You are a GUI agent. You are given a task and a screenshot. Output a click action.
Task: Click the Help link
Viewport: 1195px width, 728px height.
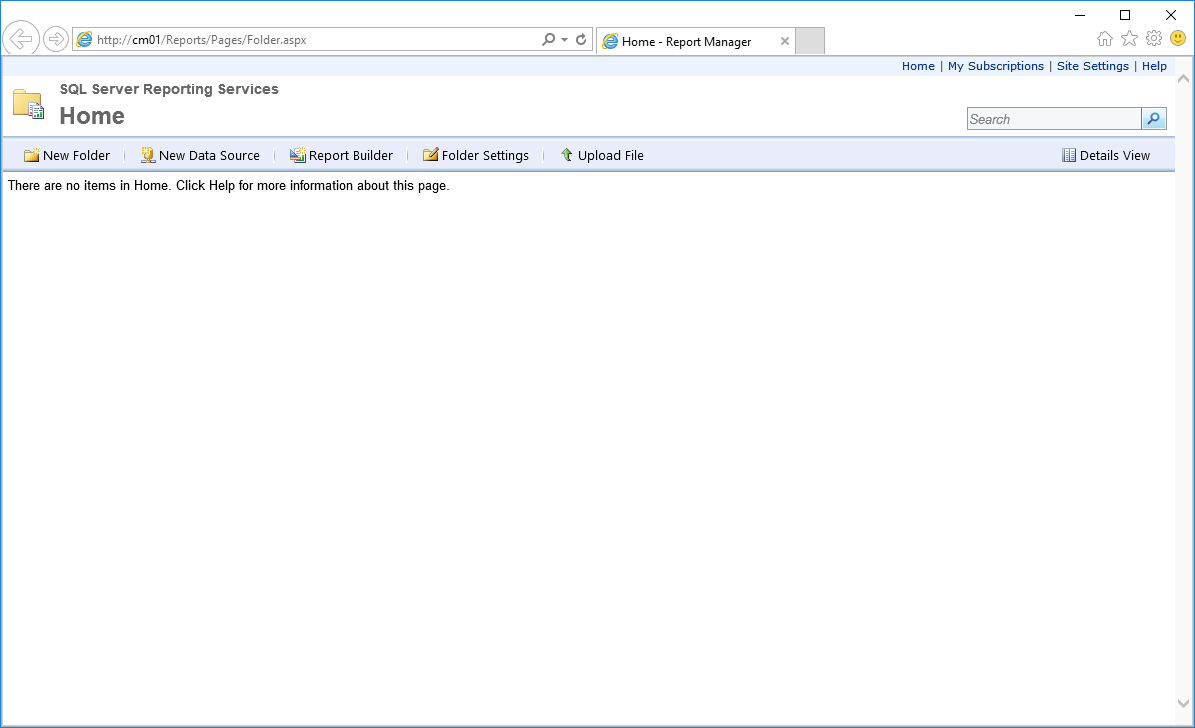(1154, 66)
